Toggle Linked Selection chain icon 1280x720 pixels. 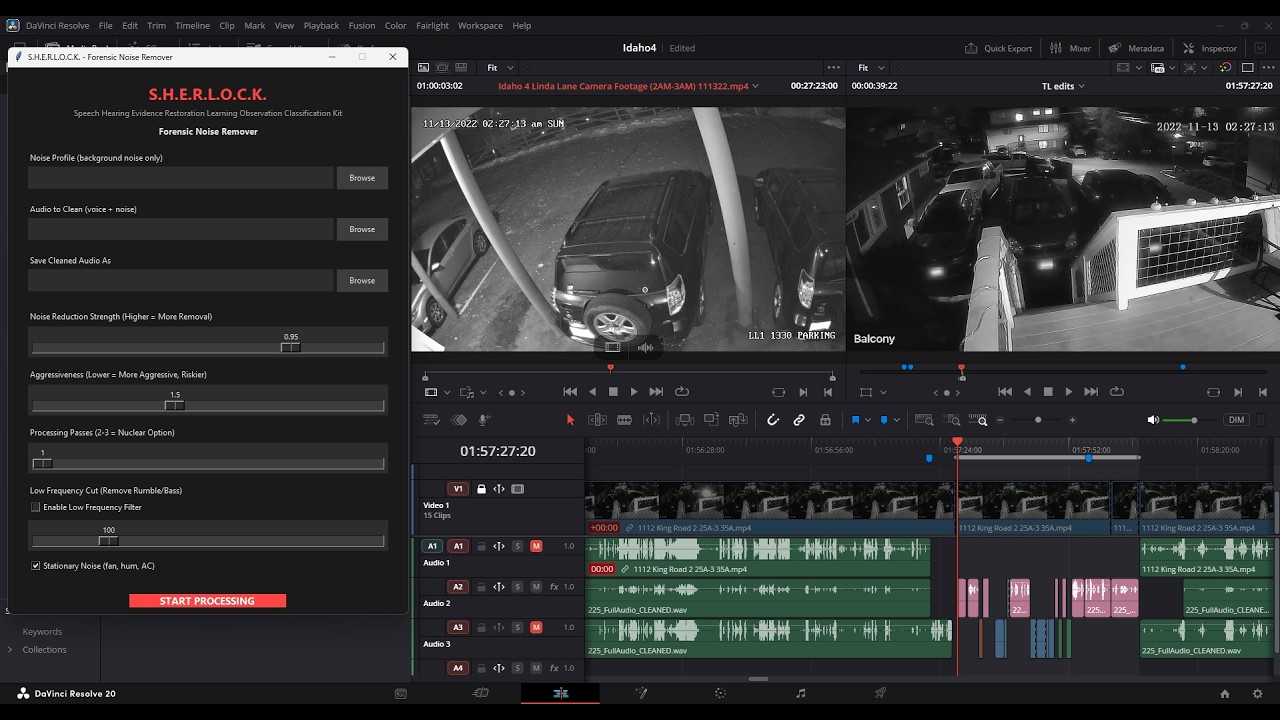(799, 420)
